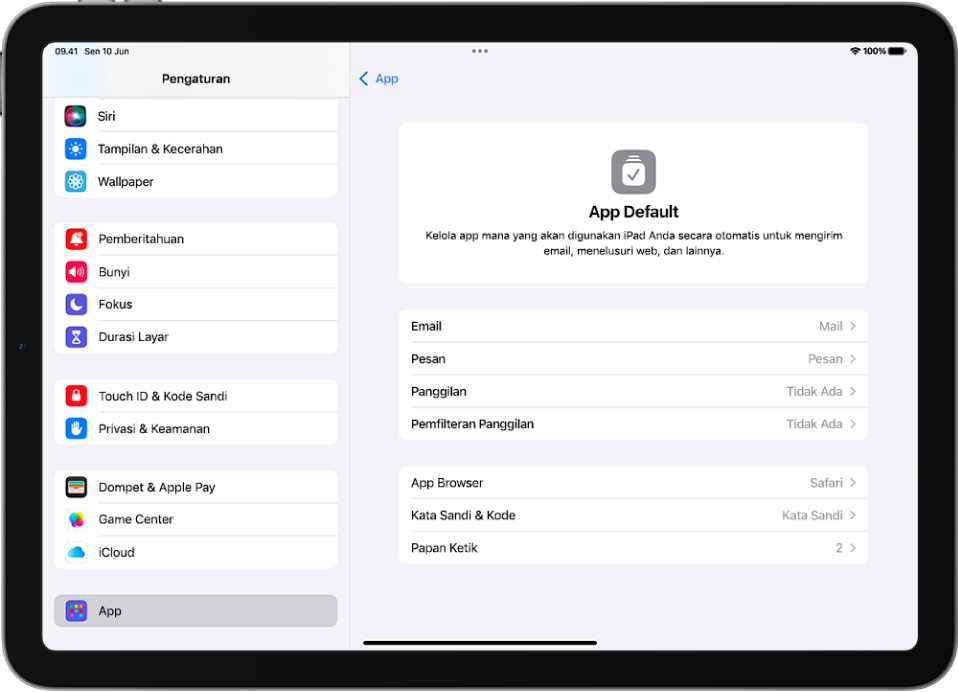Click the Touch ID & Kode Sandi icon
This screenshot has width=958, height=692.
pos(78,395)
